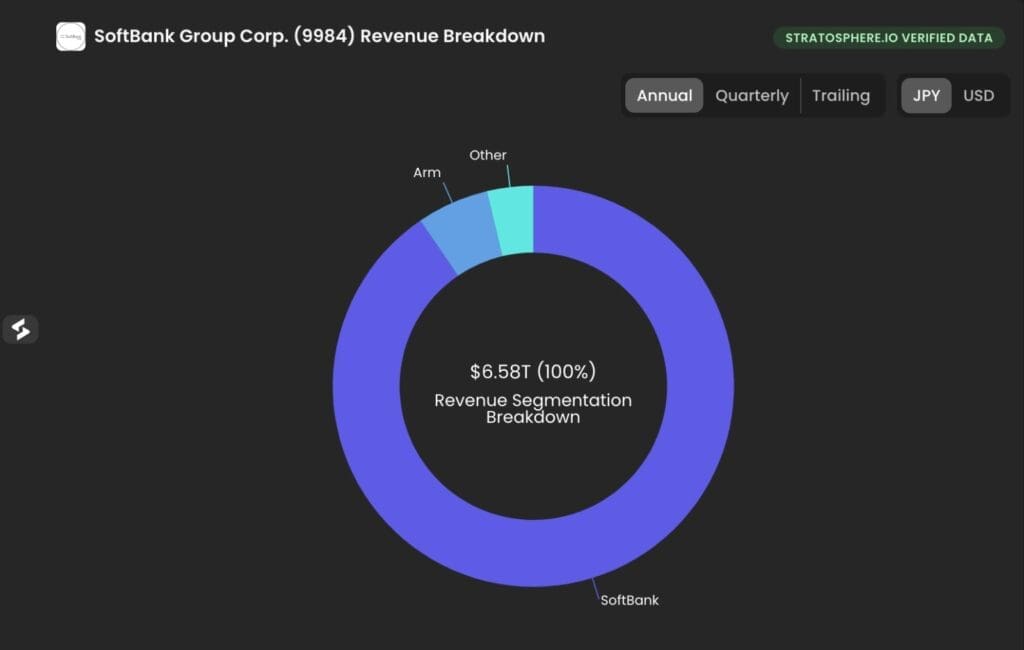Click the 'Other' chart label
Screen dimensions: 1024x650
click(x=488, y=155)
